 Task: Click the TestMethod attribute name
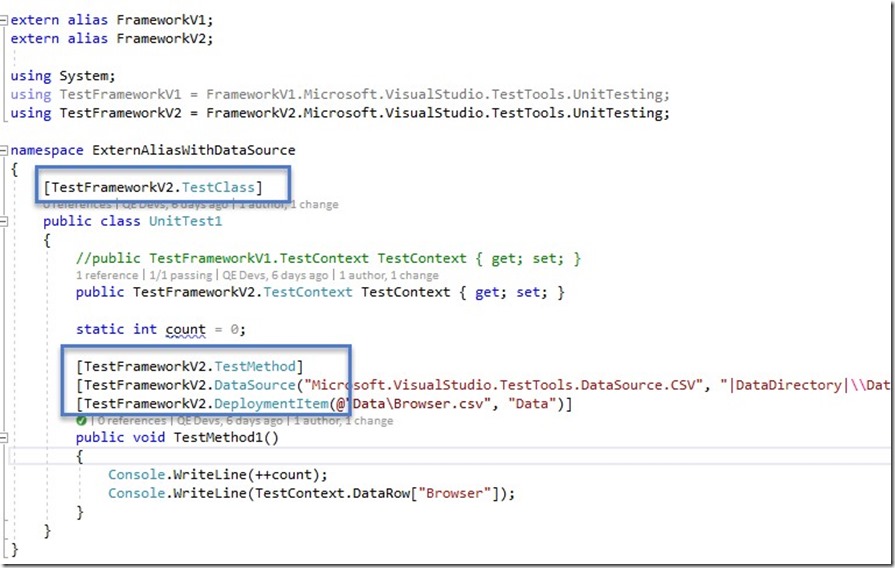tap(258, 366)
